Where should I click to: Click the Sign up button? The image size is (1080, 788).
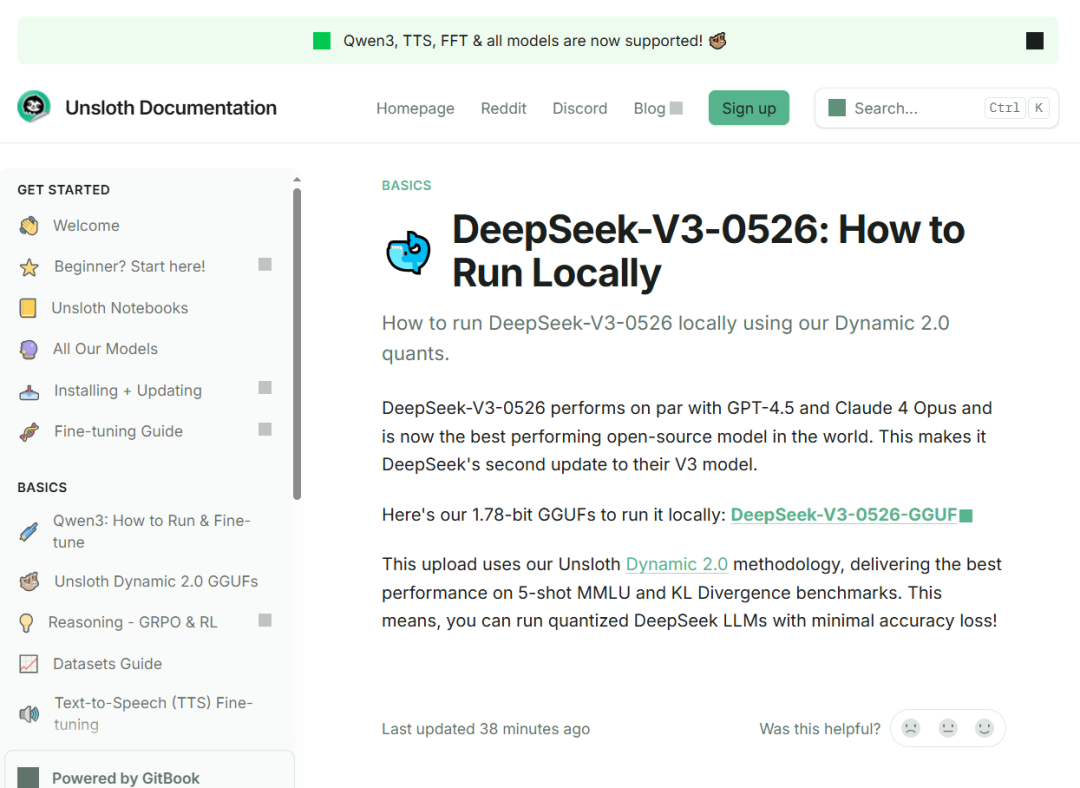749,107
